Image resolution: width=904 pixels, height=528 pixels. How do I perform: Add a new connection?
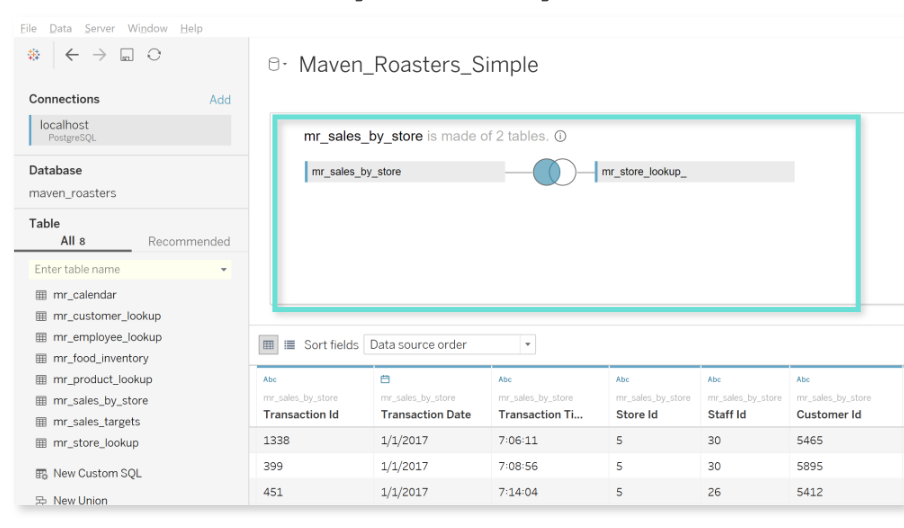[x=220, y=100]
